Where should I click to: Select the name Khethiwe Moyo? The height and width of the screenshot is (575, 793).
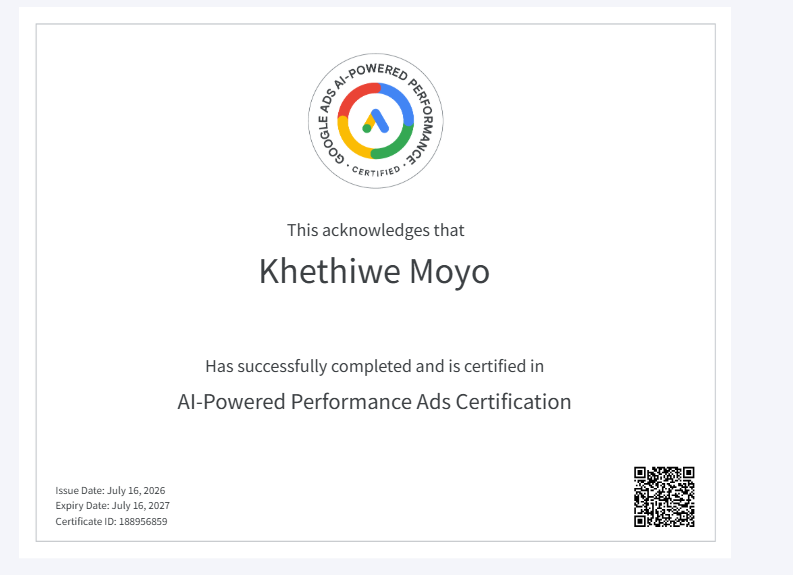(x=374, y=272)
